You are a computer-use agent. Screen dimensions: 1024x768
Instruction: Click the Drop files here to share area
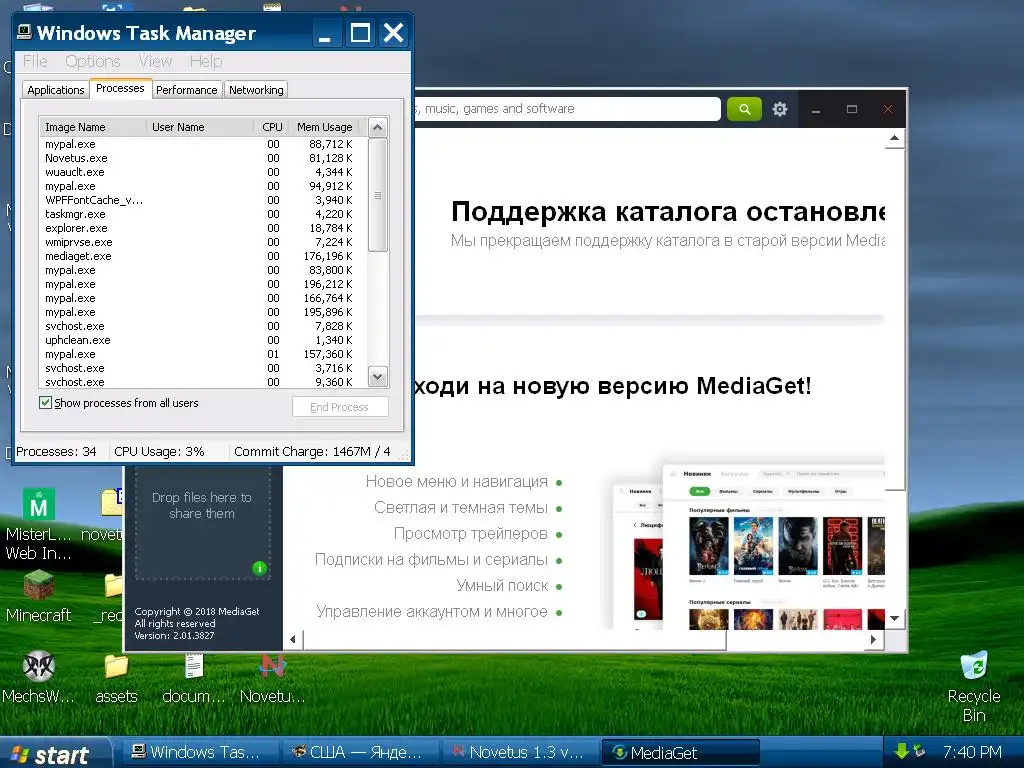[202, 522]
